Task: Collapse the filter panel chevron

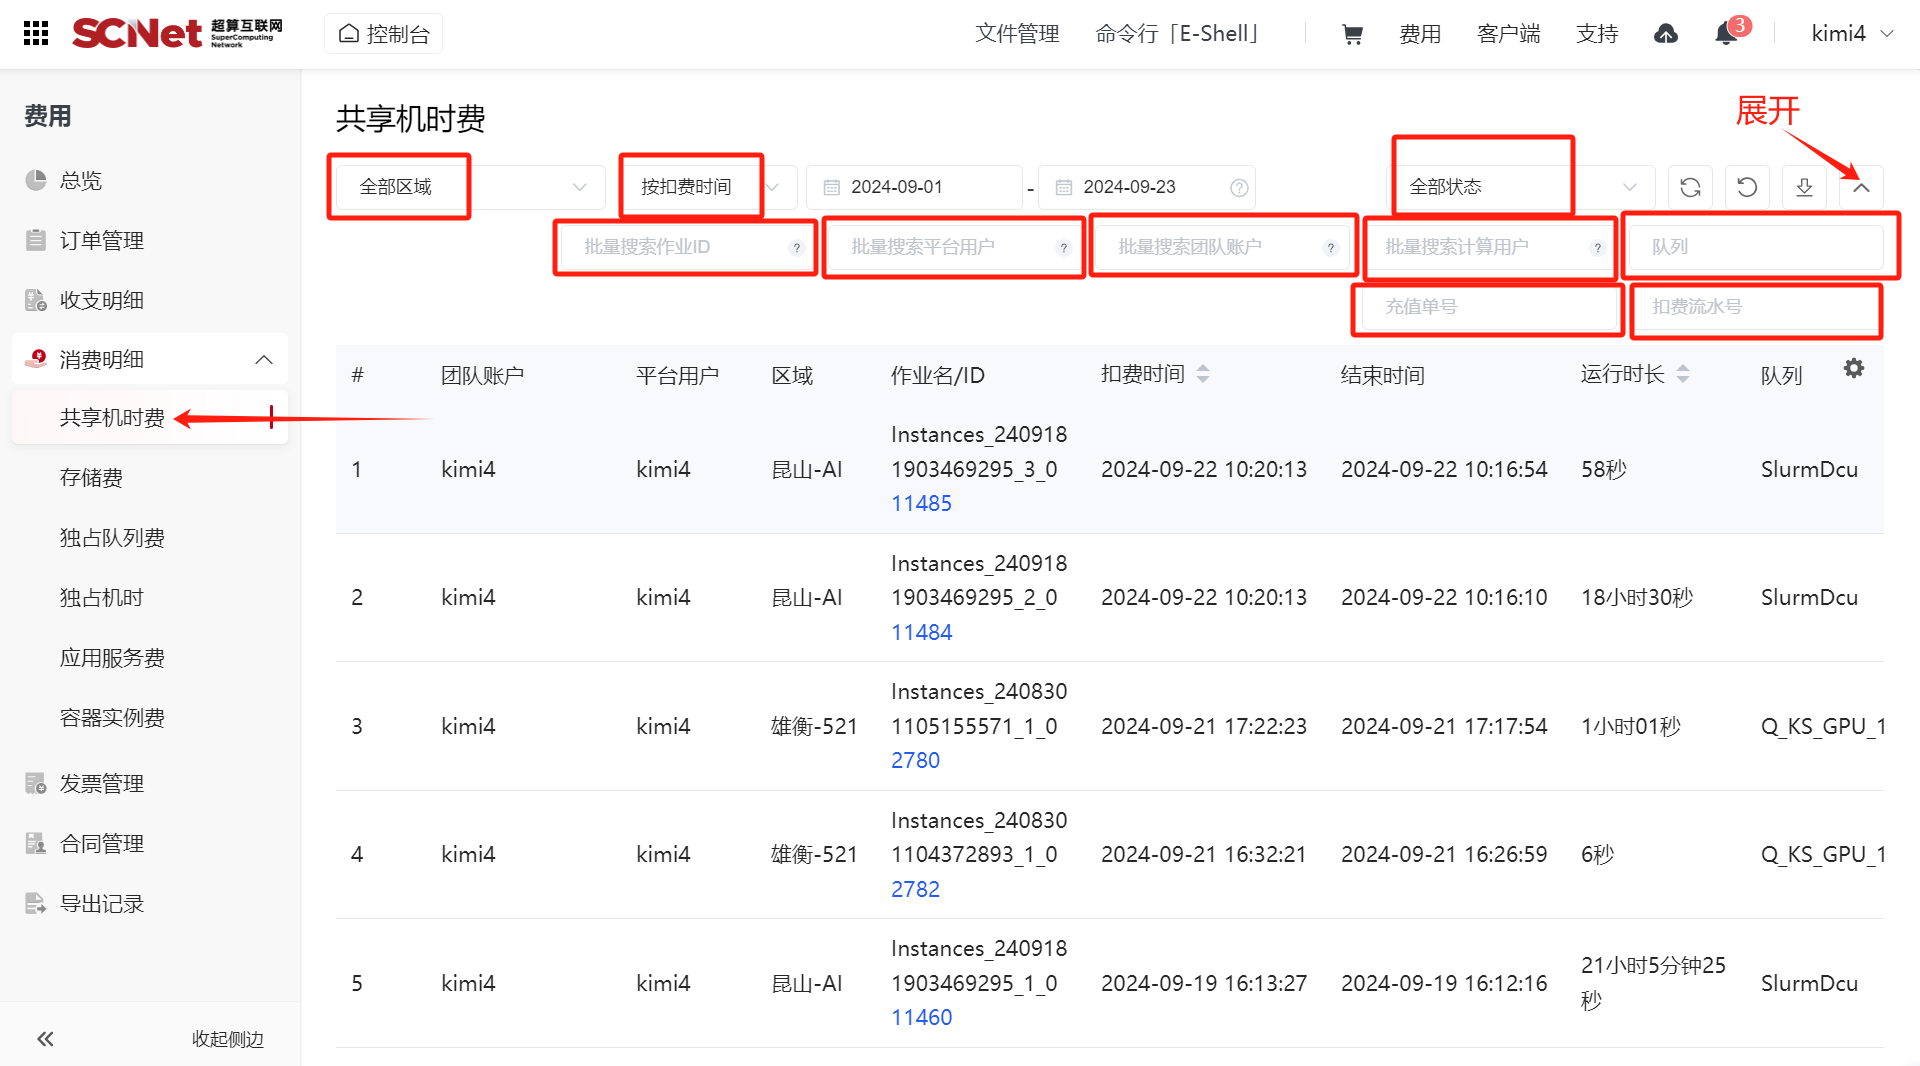Action: [x=1861, y=187]
